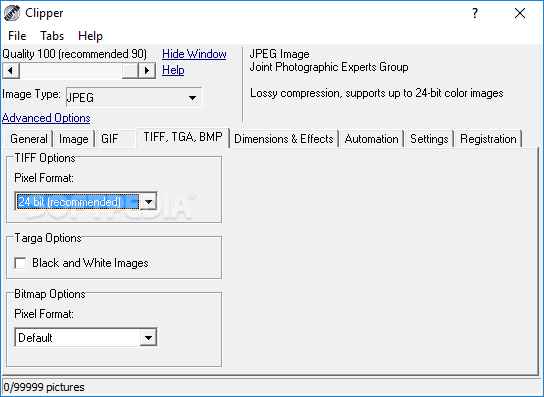The height and width of the screenshot is (397, 544).
Task: Click the 0/99999 pictures status text
Action: (x=44, y=387)
